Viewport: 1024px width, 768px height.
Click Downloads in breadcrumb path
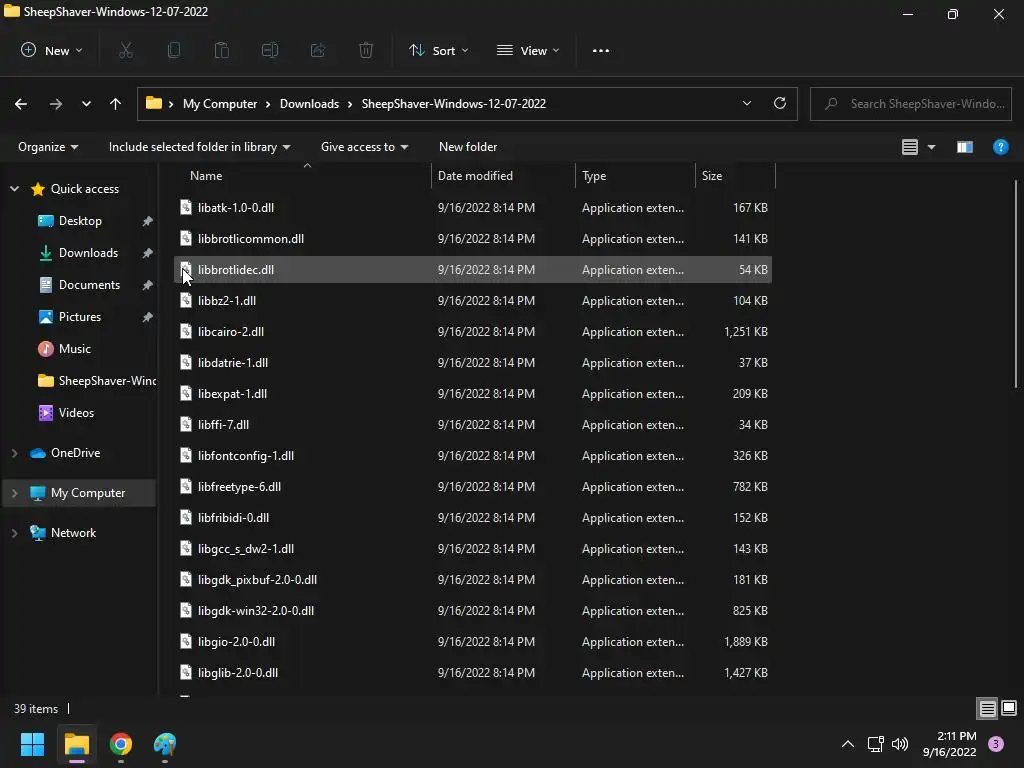310,104
